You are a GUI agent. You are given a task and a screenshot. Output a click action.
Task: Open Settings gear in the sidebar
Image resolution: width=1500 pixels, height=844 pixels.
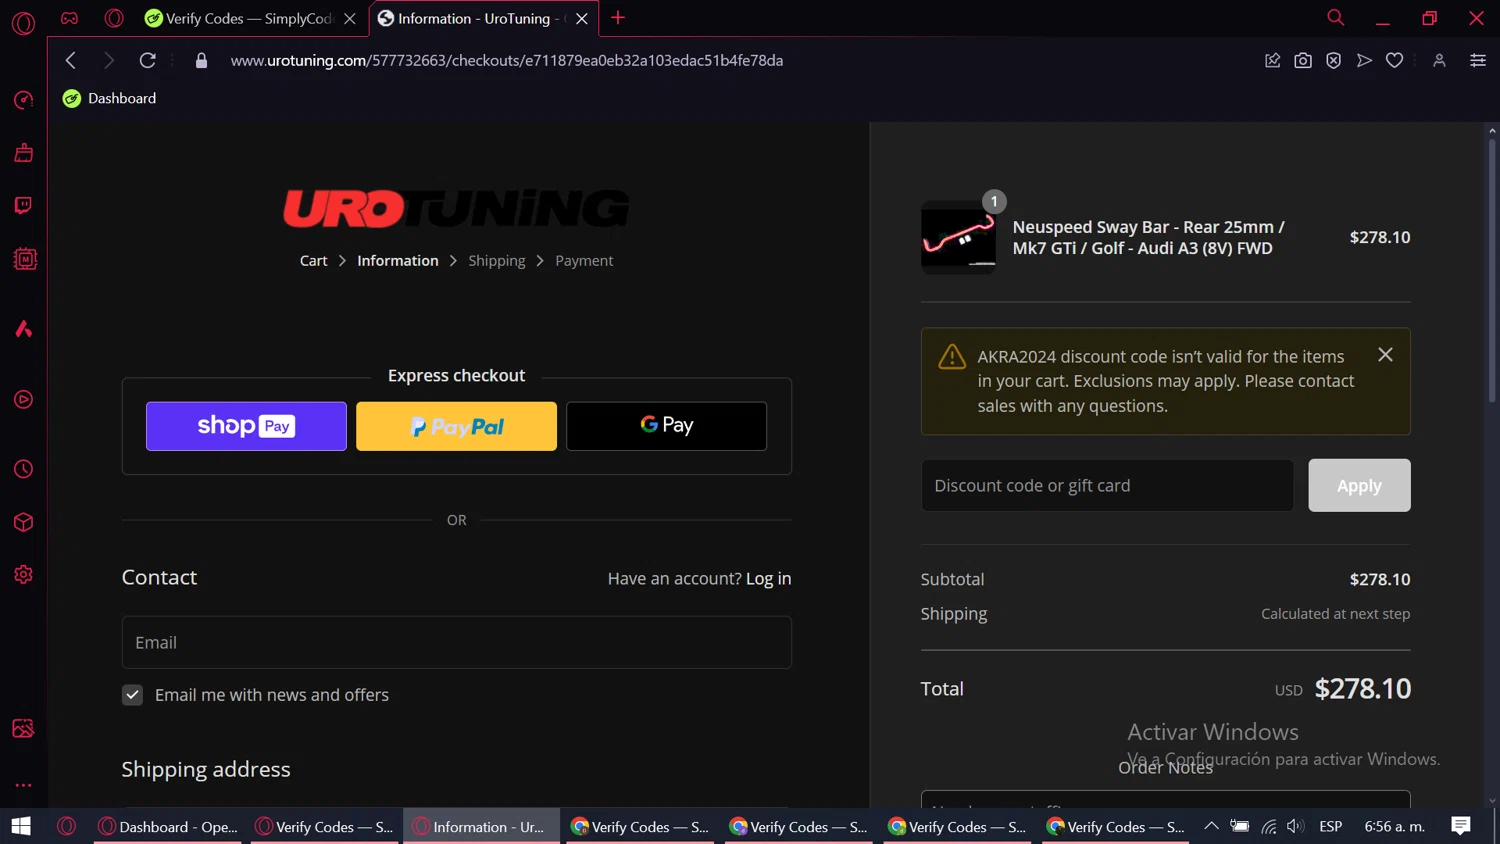coord(23,575)
